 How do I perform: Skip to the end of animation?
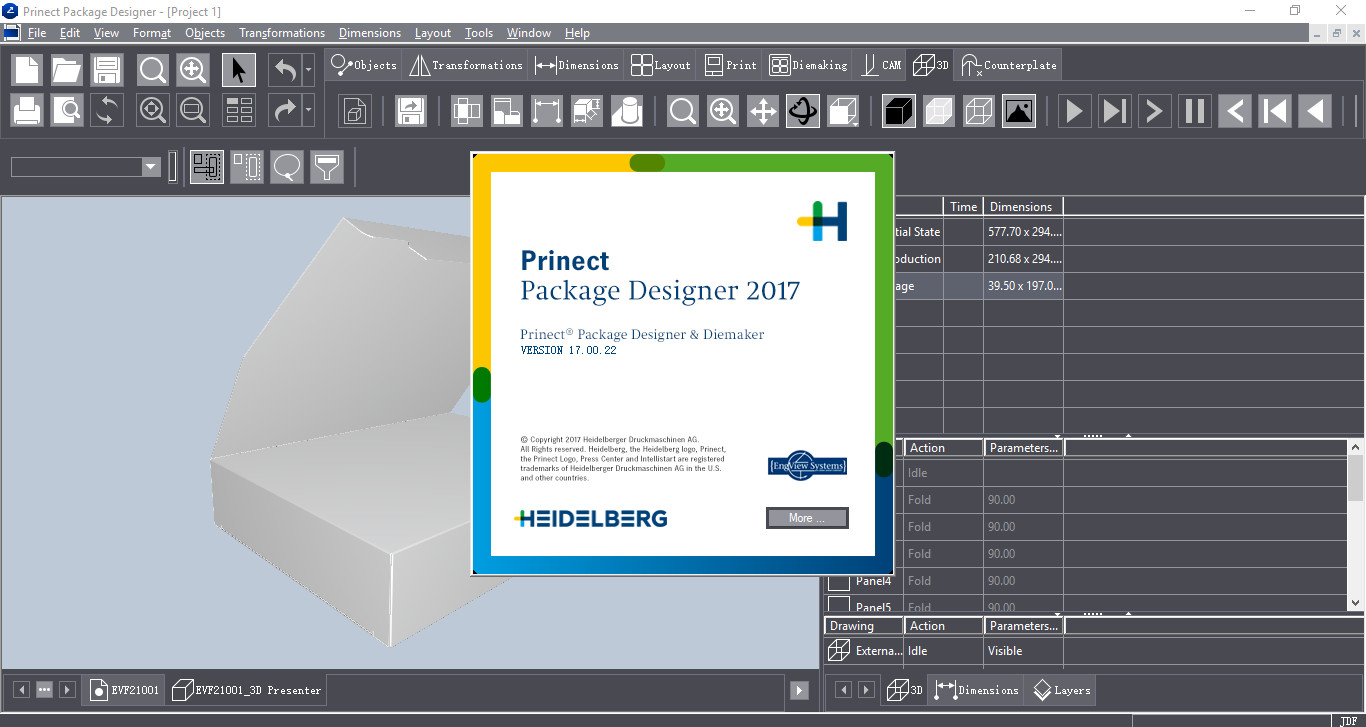1114,110
